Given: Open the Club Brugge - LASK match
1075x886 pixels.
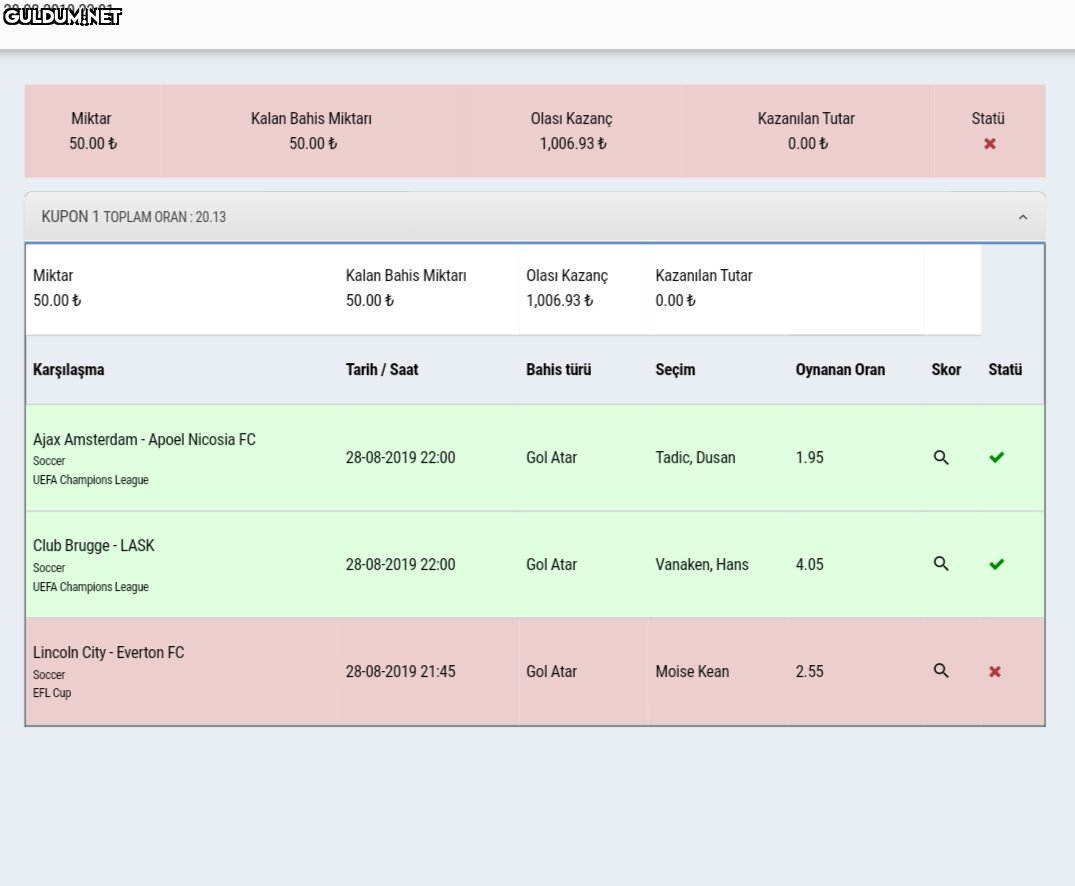Looking at the screenshot, I should click(x=94, y=546).
